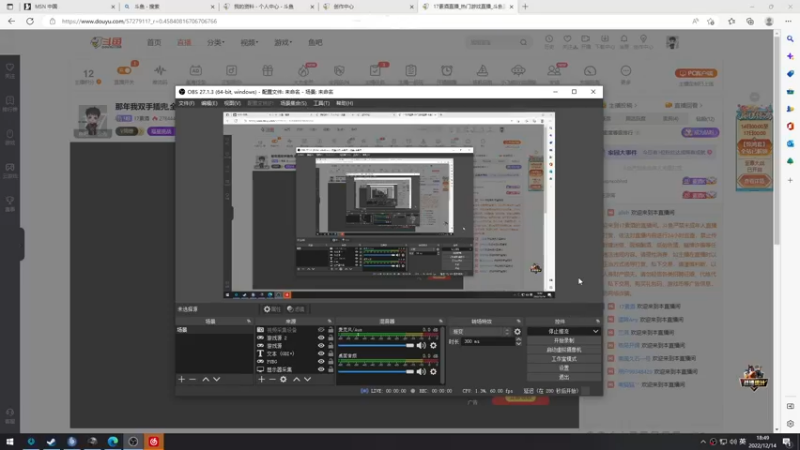
Task: Move selected source up in list
Action: pyautogui.click(x=296, y=379)
